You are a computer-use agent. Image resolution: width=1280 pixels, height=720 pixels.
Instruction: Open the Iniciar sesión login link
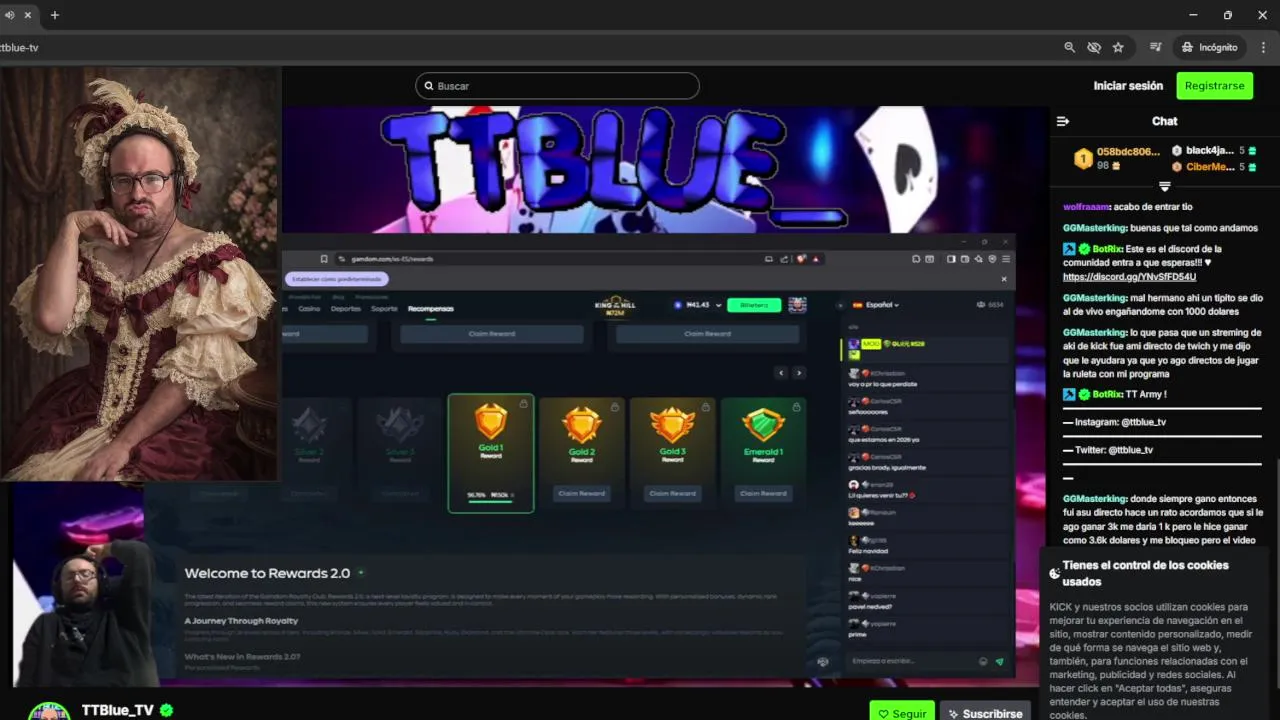click(x=1128, y=86)
